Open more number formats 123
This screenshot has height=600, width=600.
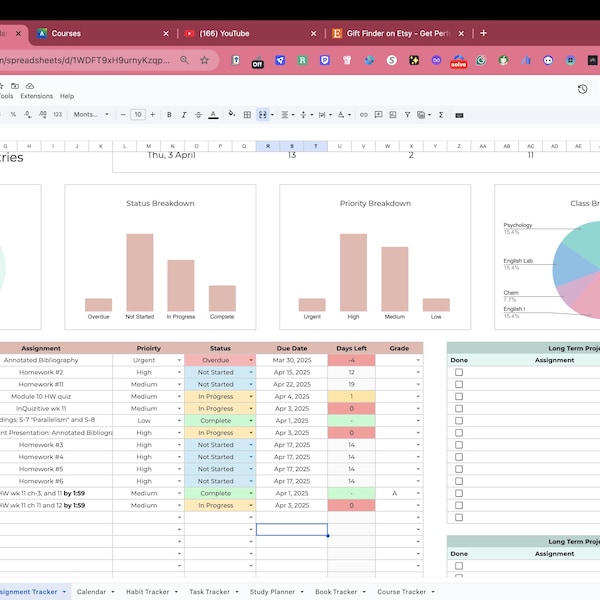tap(57, 114)
